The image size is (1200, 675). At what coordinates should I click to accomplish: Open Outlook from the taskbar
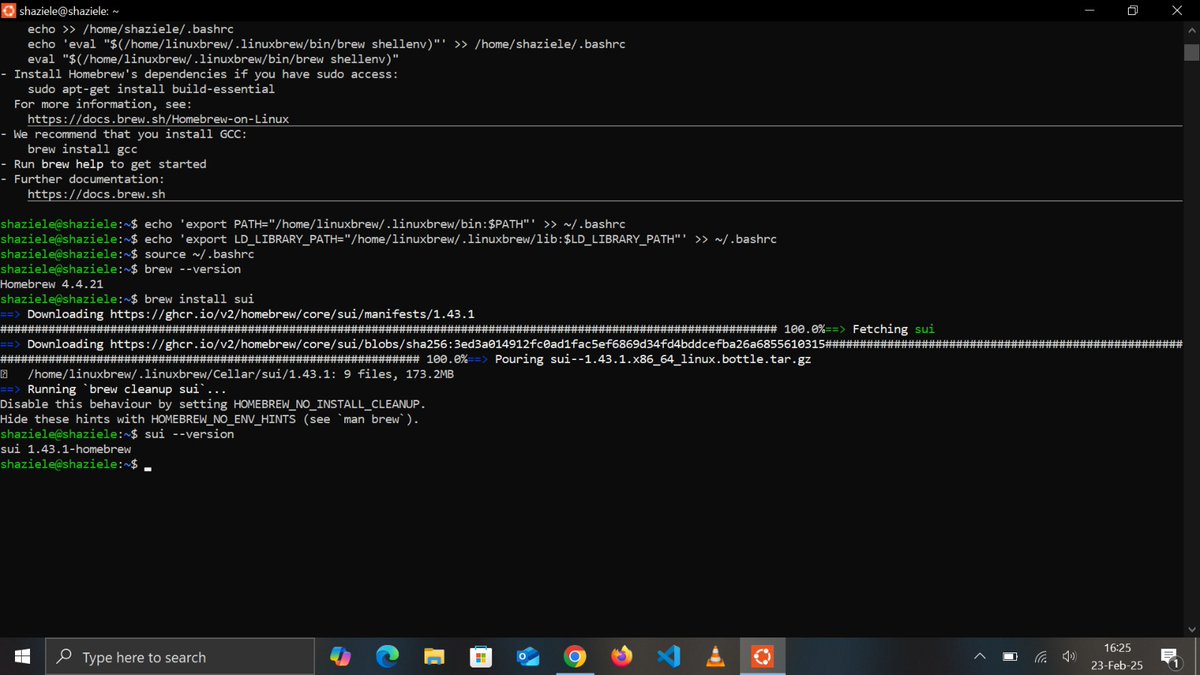(x=528, y=657)
